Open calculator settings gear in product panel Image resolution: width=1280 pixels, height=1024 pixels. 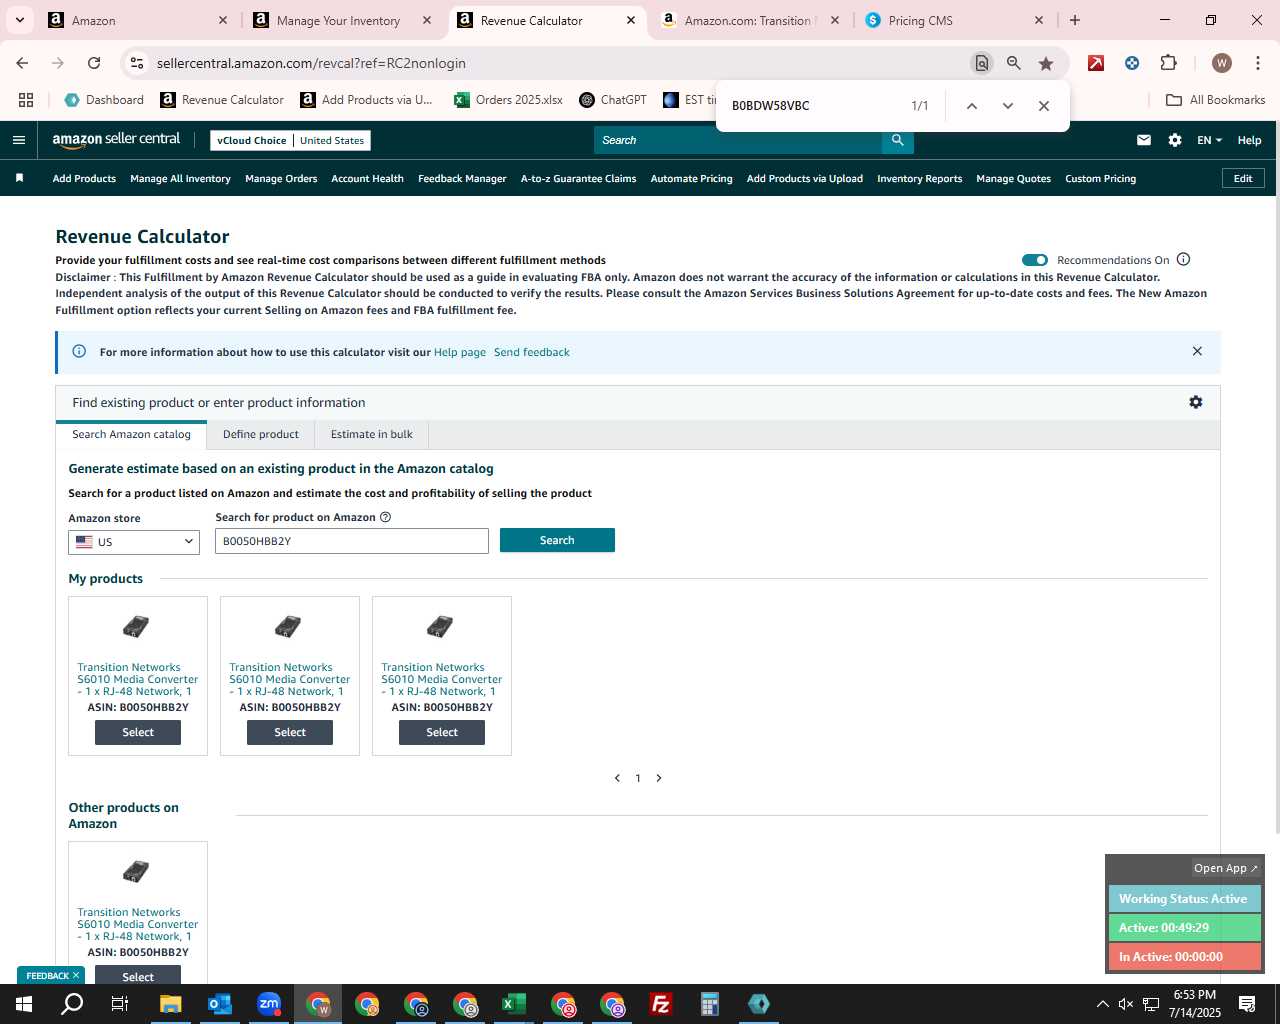pyautogui.click(x=1196, y=402)
